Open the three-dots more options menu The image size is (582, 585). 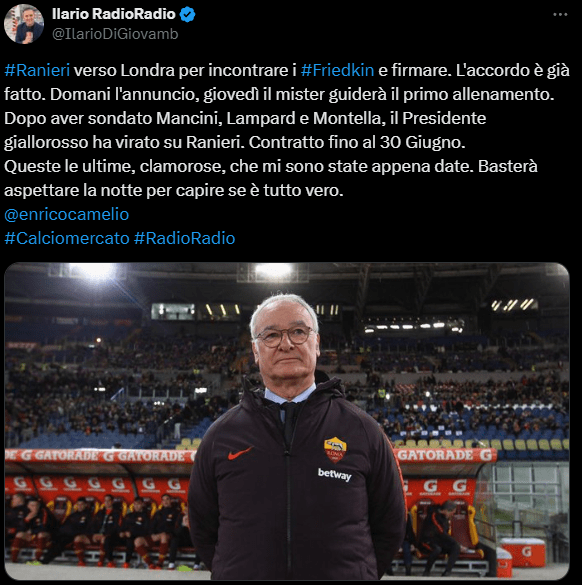coord(560,15)
